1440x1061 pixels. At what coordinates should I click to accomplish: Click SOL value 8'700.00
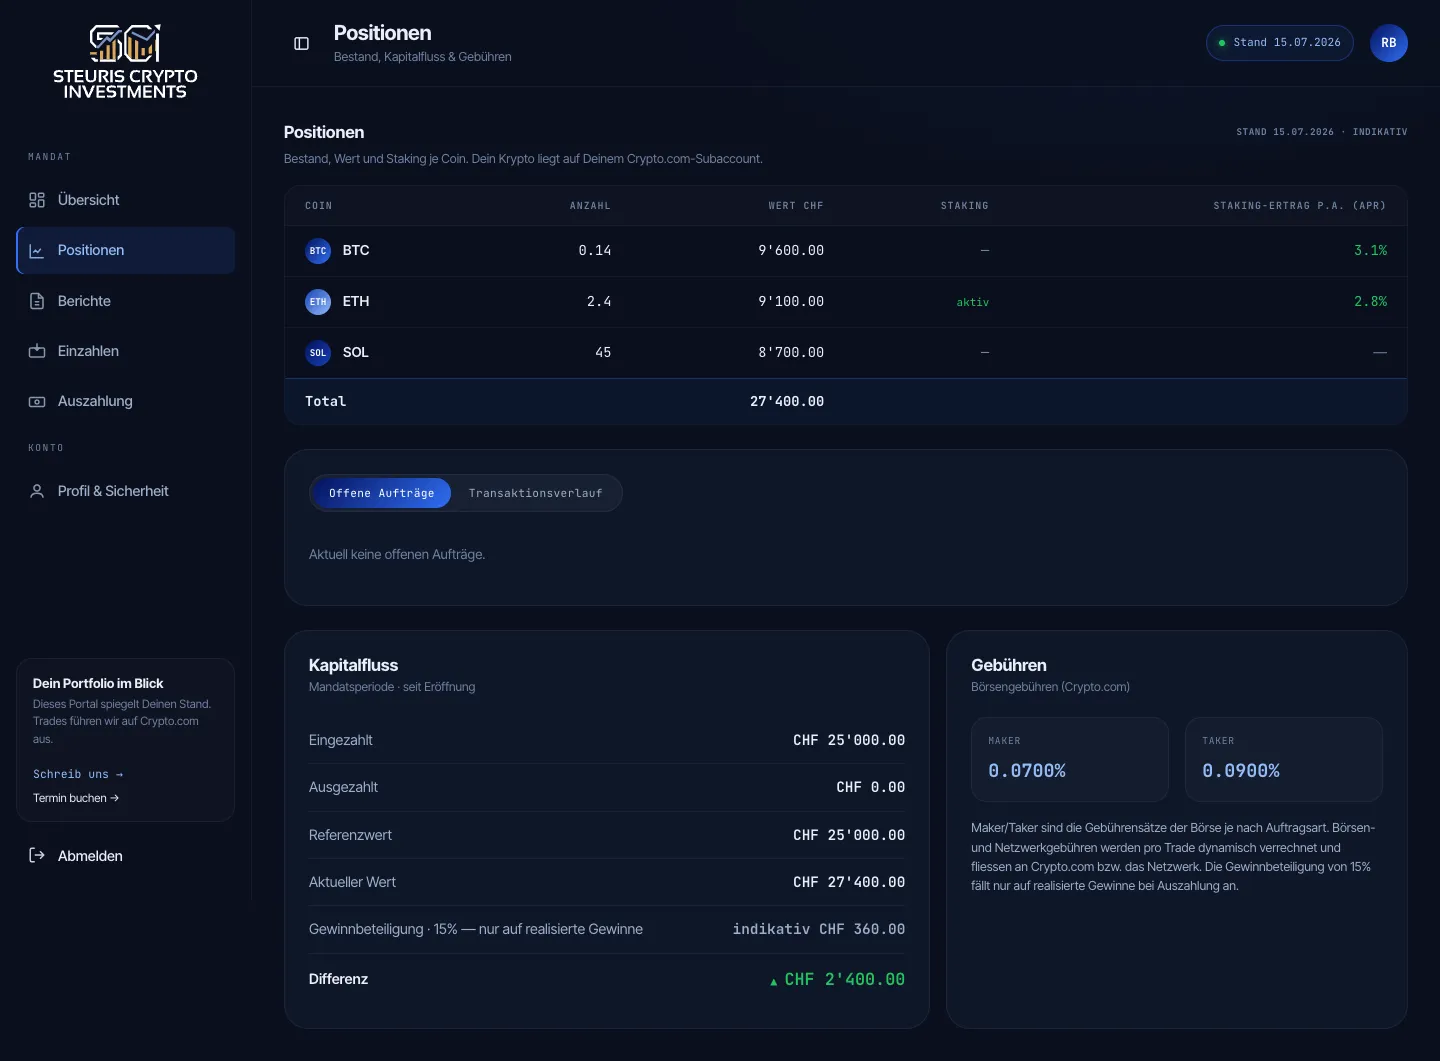click(791, 352)
